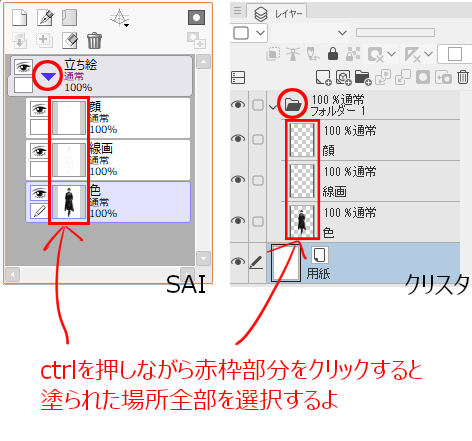Select the フォルダー 1 layer name

tap(338, 111)
